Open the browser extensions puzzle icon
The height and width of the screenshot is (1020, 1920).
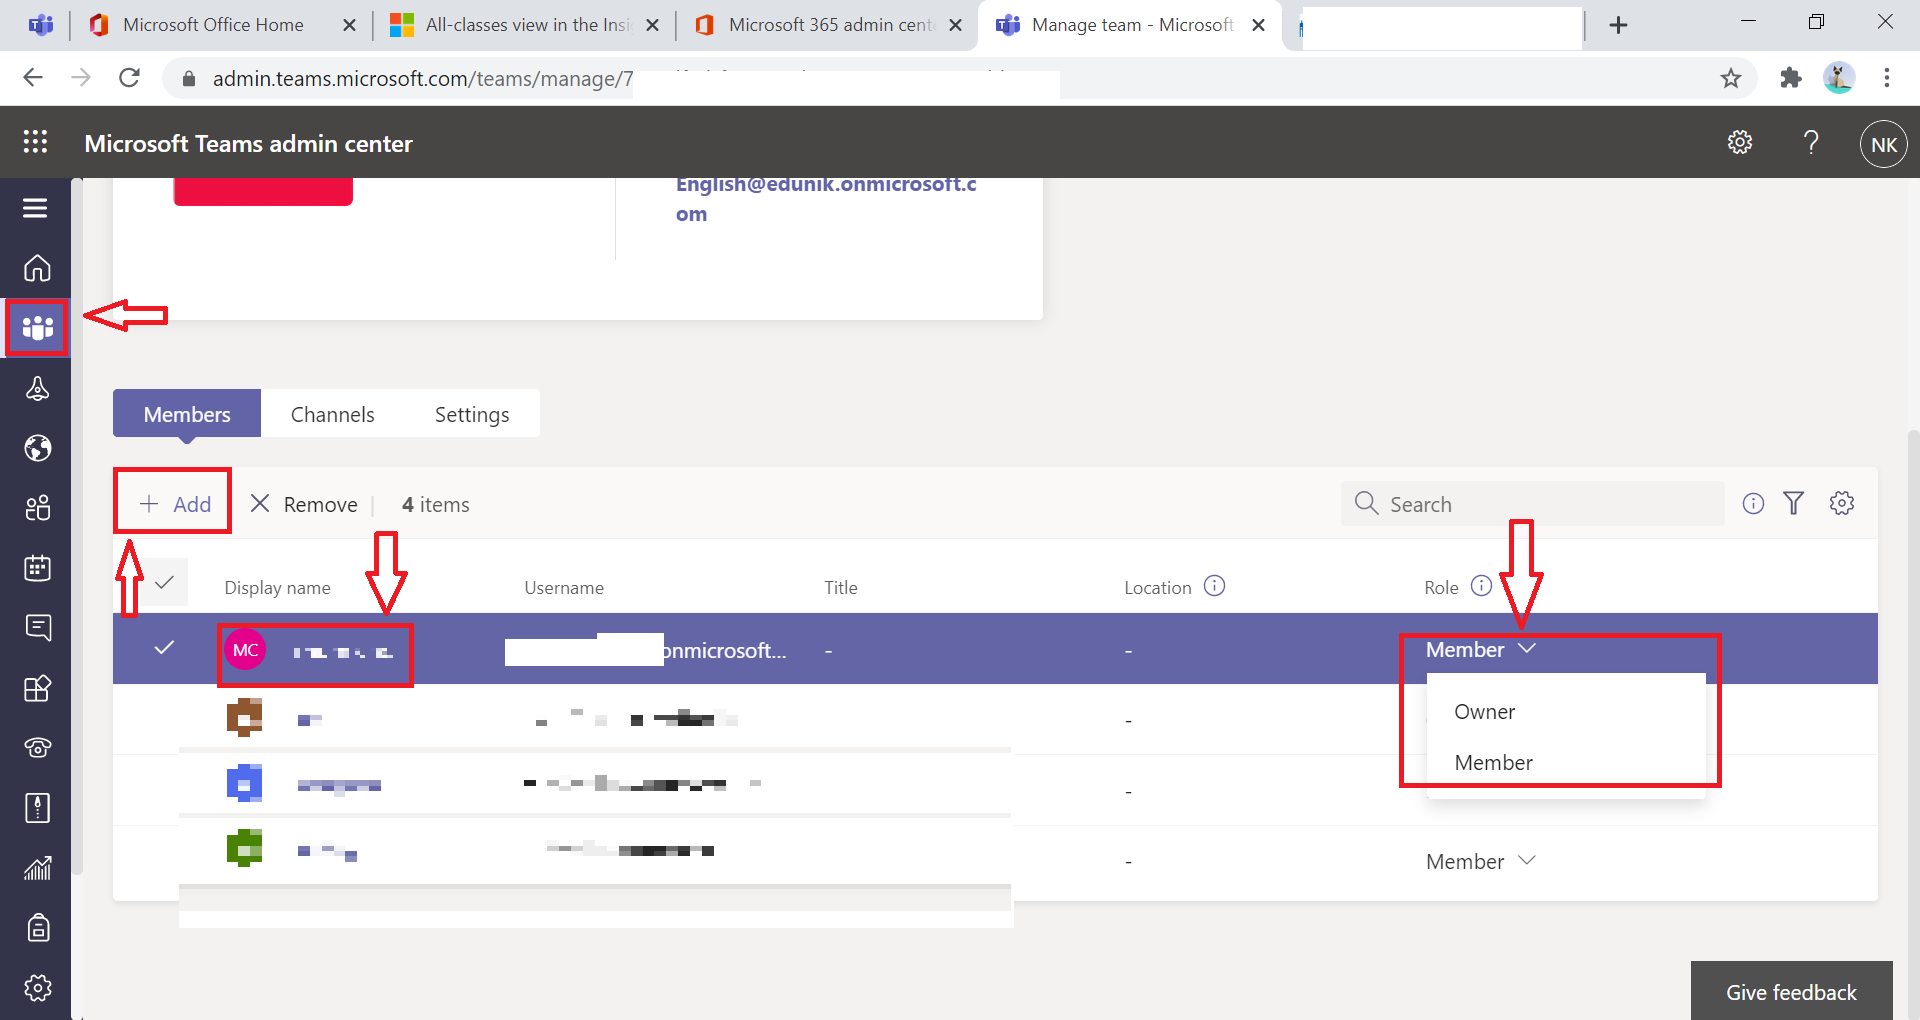pyautogui.click(x=1790, y=78)
